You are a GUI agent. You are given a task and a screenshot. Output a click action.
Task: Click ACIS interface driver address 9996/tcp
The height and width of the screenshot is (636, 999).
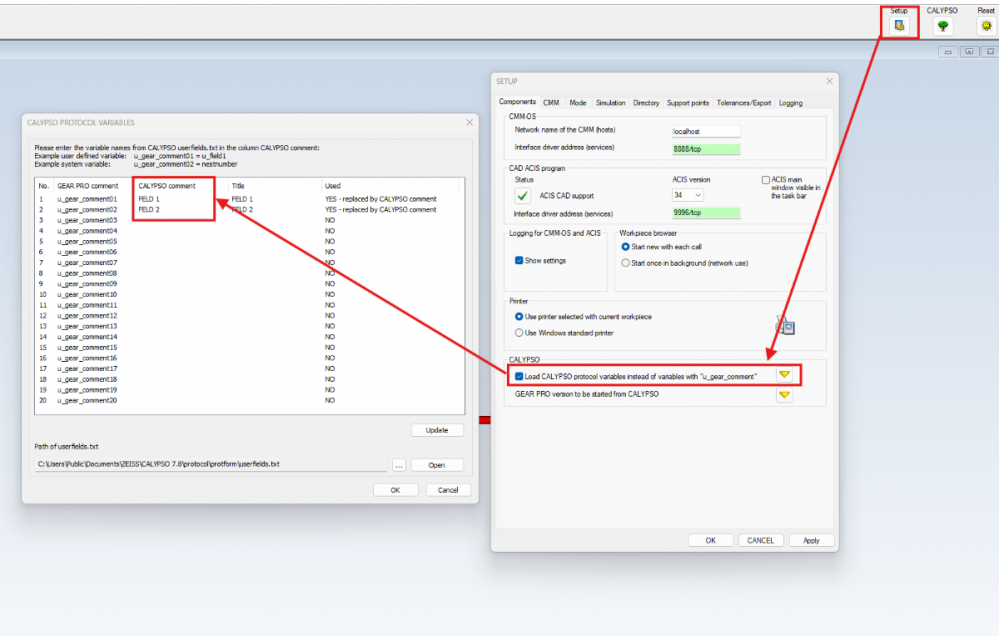[x=706, y=213]
